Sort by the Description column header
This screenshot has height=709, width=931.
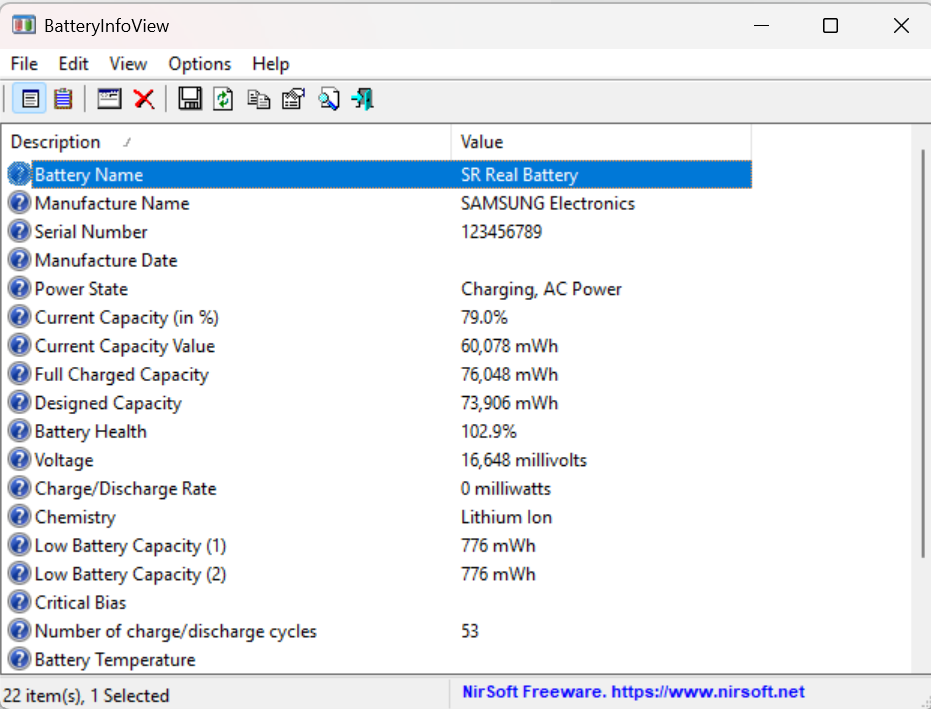226,142
